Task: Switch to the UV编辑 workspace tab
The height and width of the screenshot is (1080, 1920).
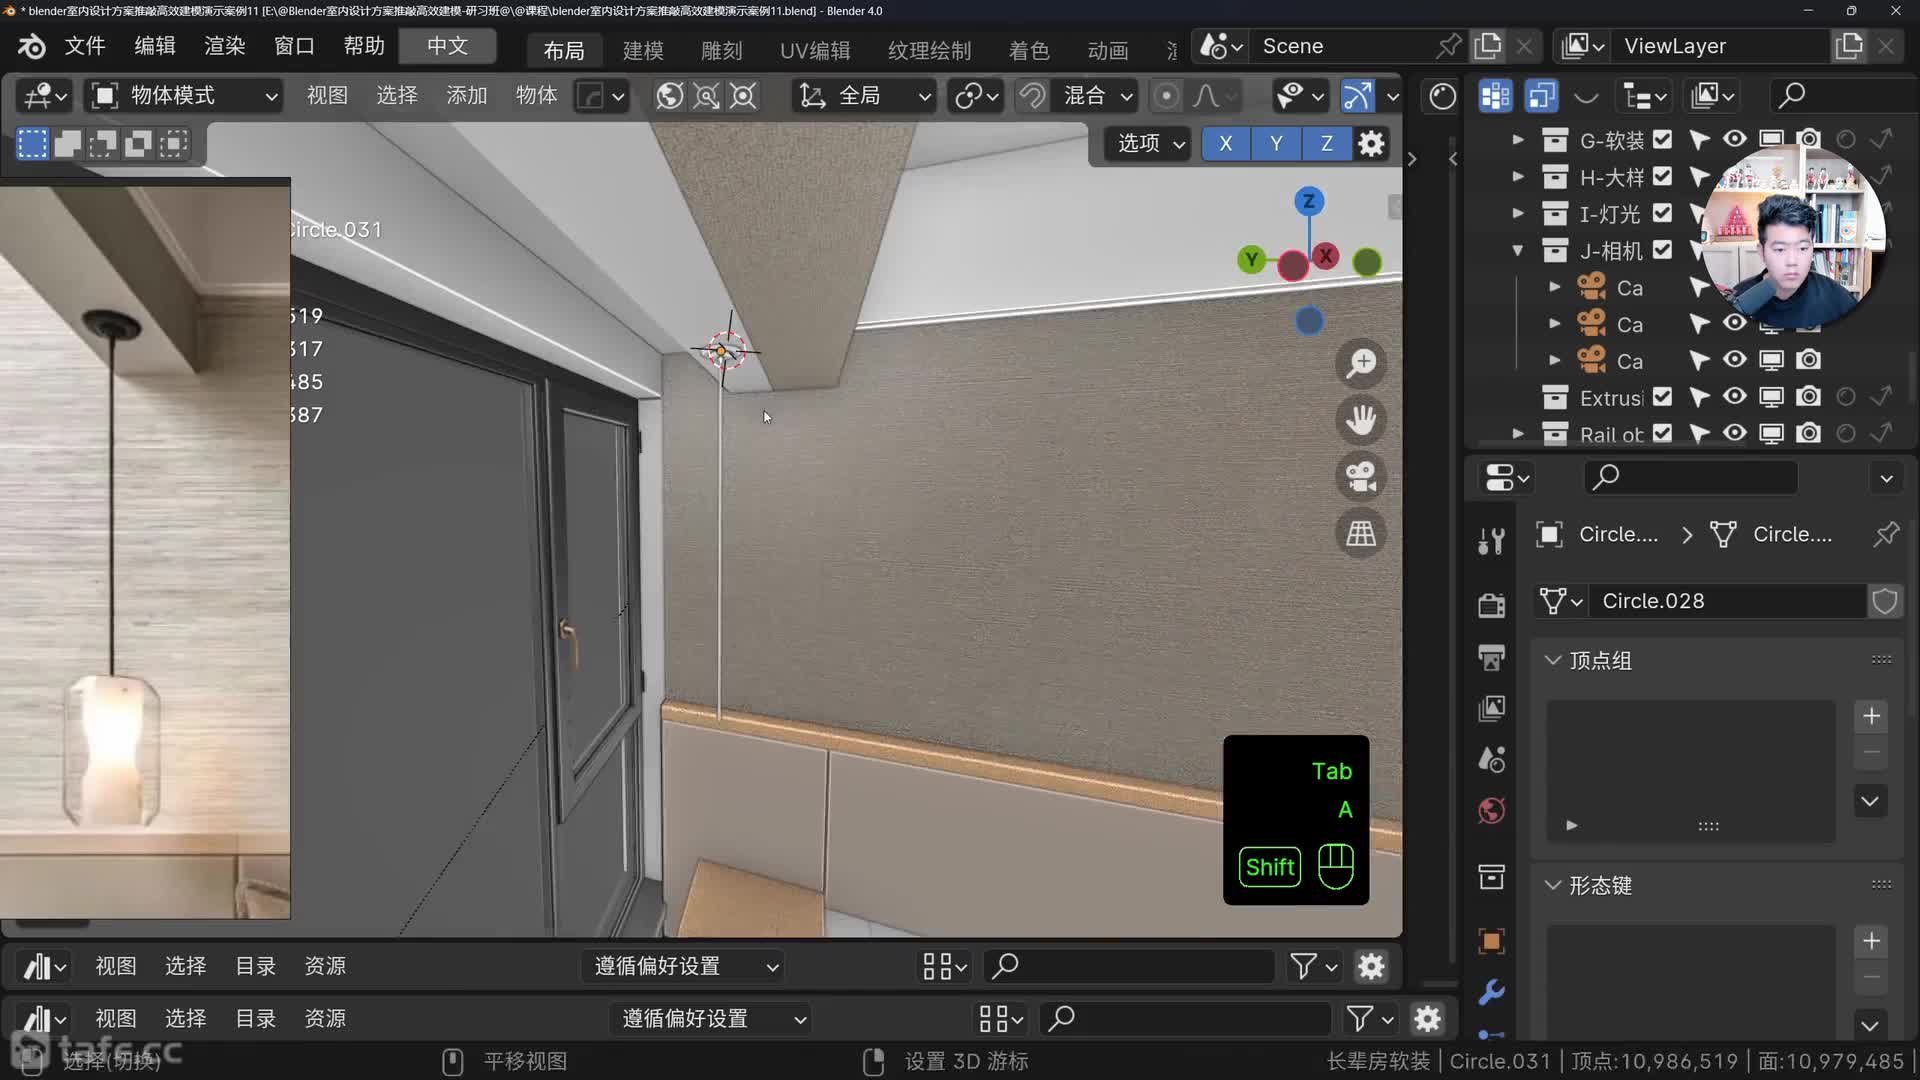Action: pos(815,50)
